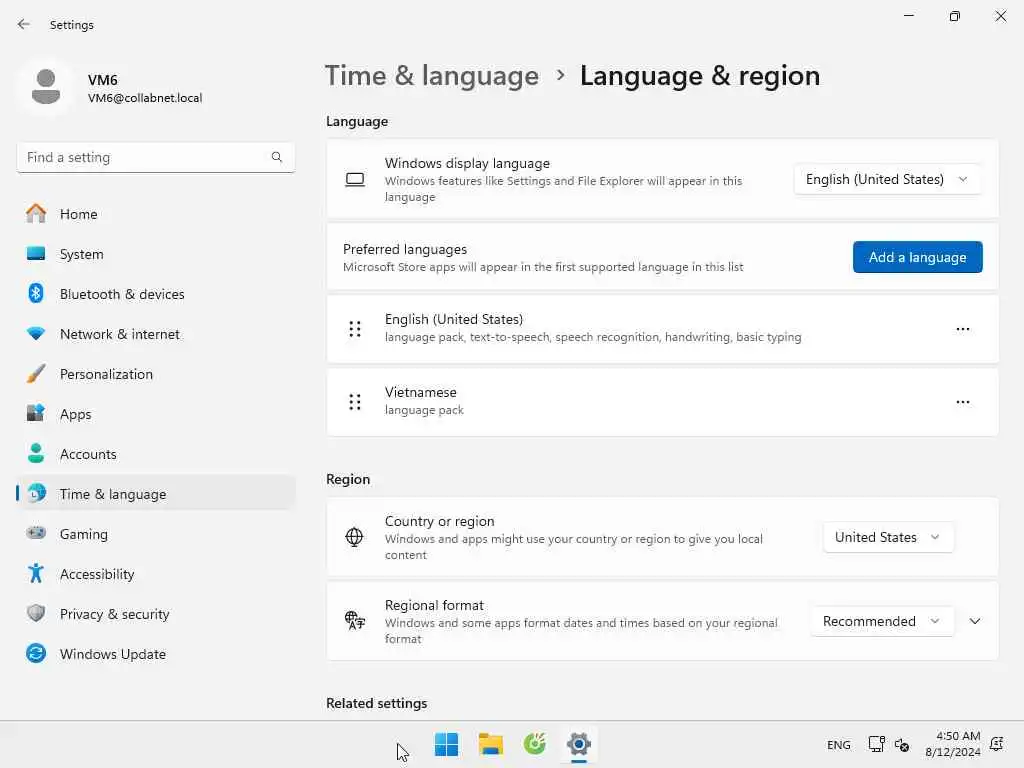
Task: Open the Regional format Recommended dropdown
Action: pos(882,621)
